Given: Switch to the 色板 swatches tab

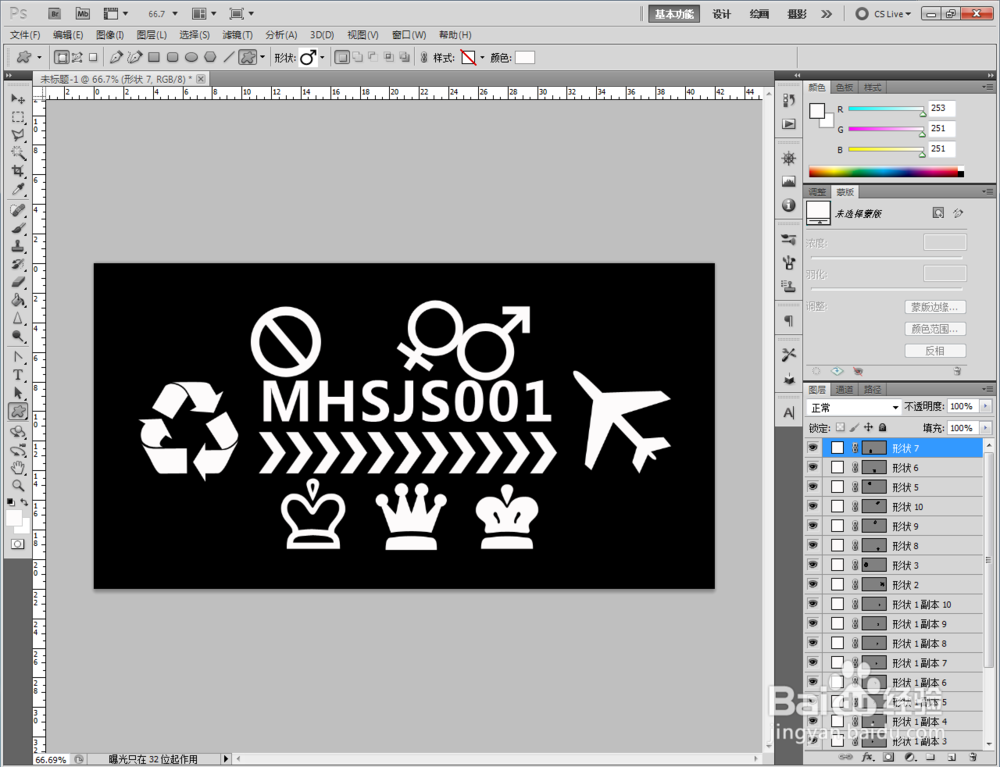Looking at the screenshot, I should click(844, 87).
